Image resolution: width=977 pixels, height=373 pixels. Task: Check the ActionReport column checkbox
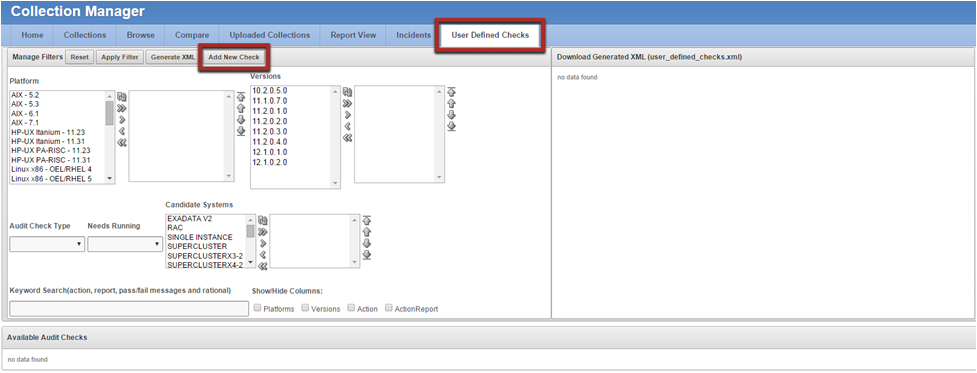point(389,308)
